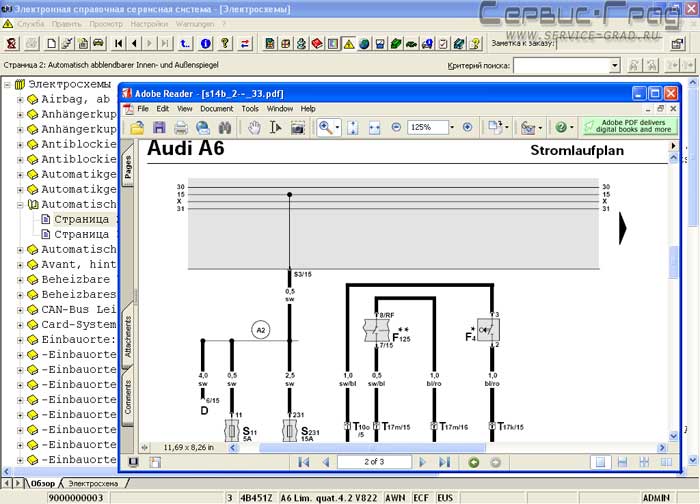Open the Zoom tool dropdown arrow
Viewport: 700px width, 504px height.
pyautogui.click(x=337, y=128)
